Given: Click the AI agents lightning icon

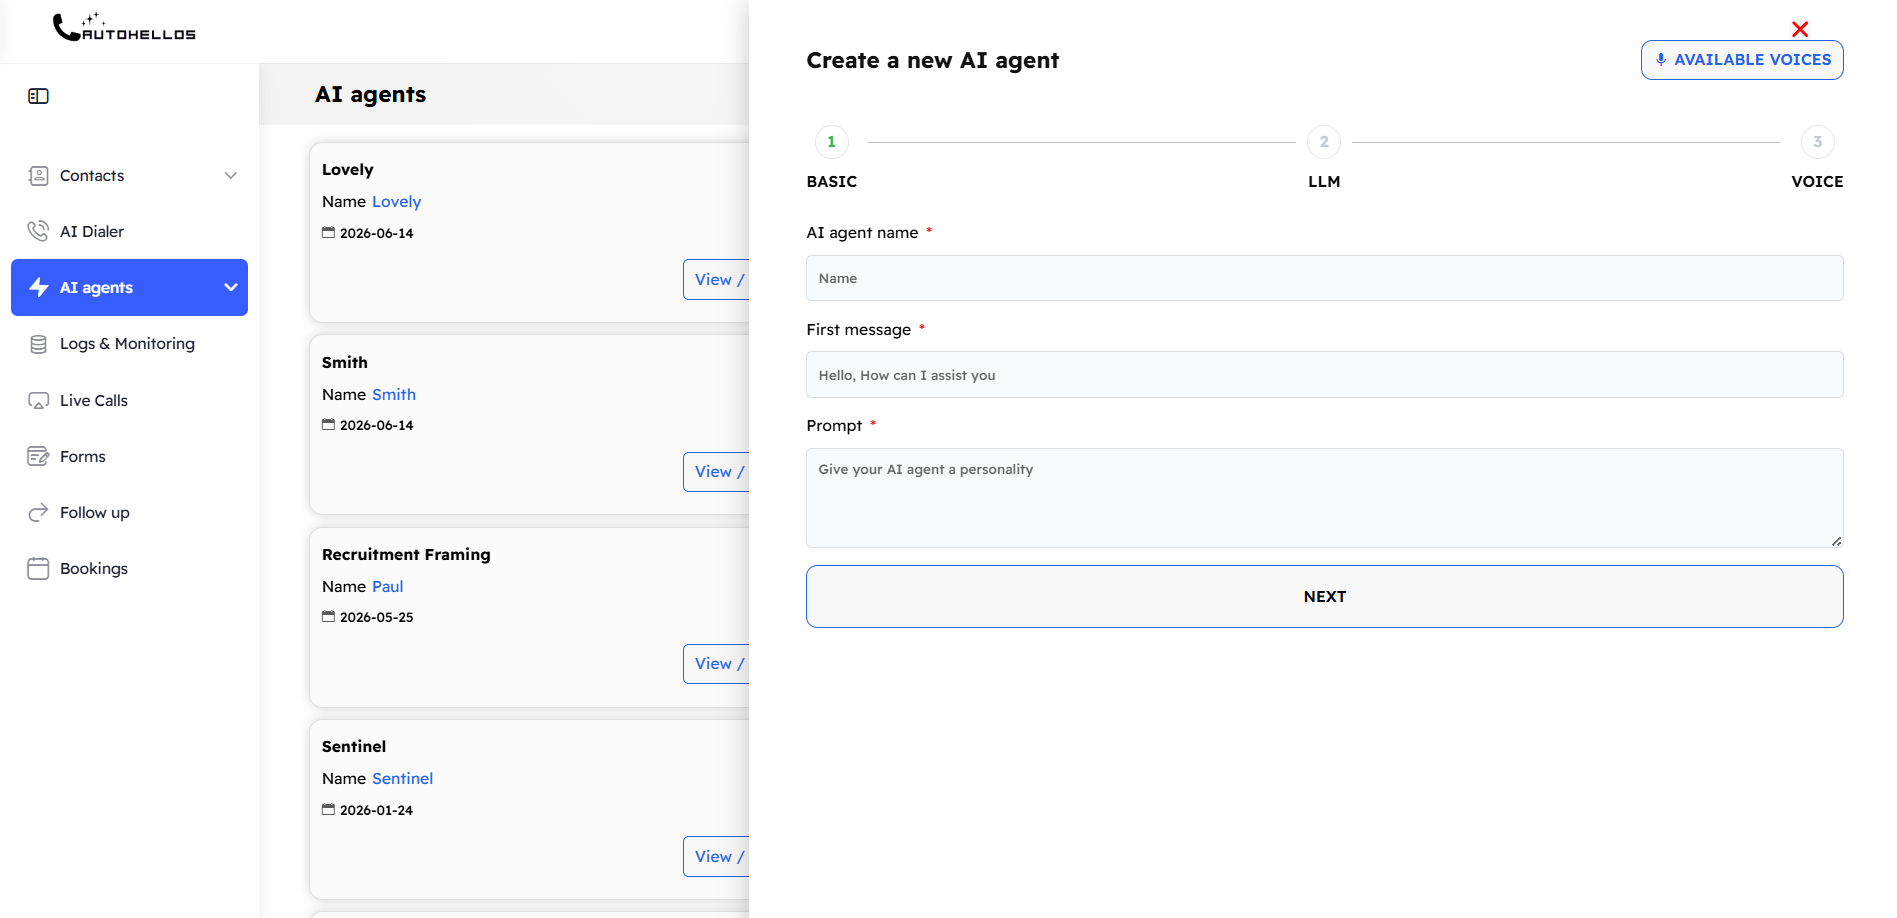Looking at the screenshot, I should point(39,288).
